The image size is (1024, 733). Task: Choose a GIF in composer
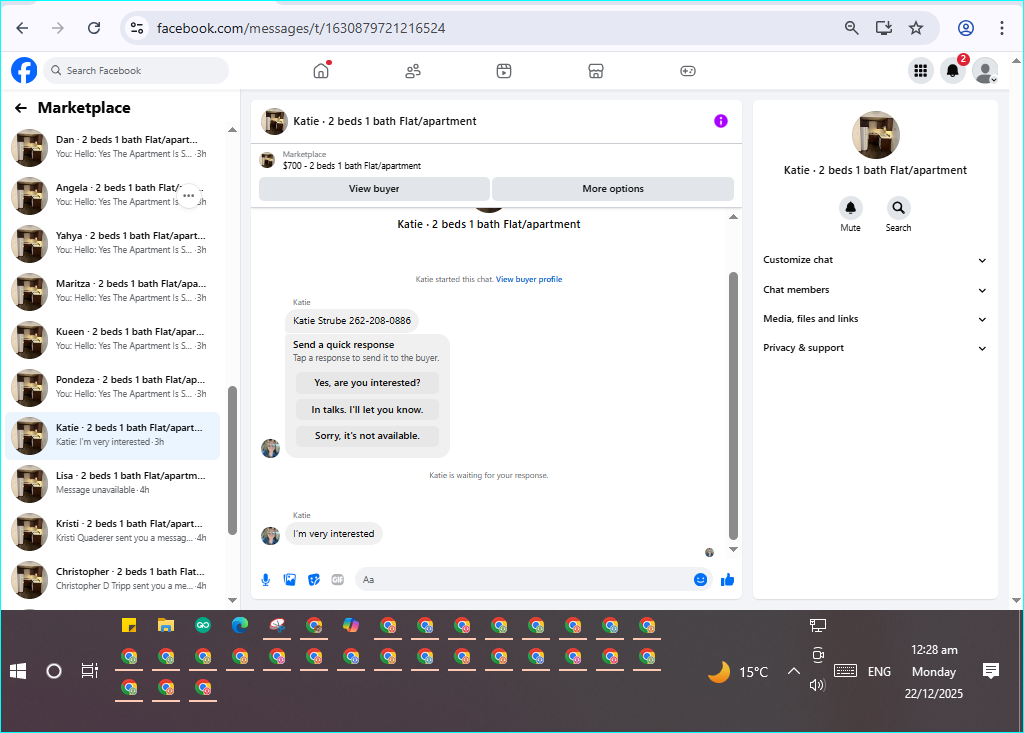point(338,579)
